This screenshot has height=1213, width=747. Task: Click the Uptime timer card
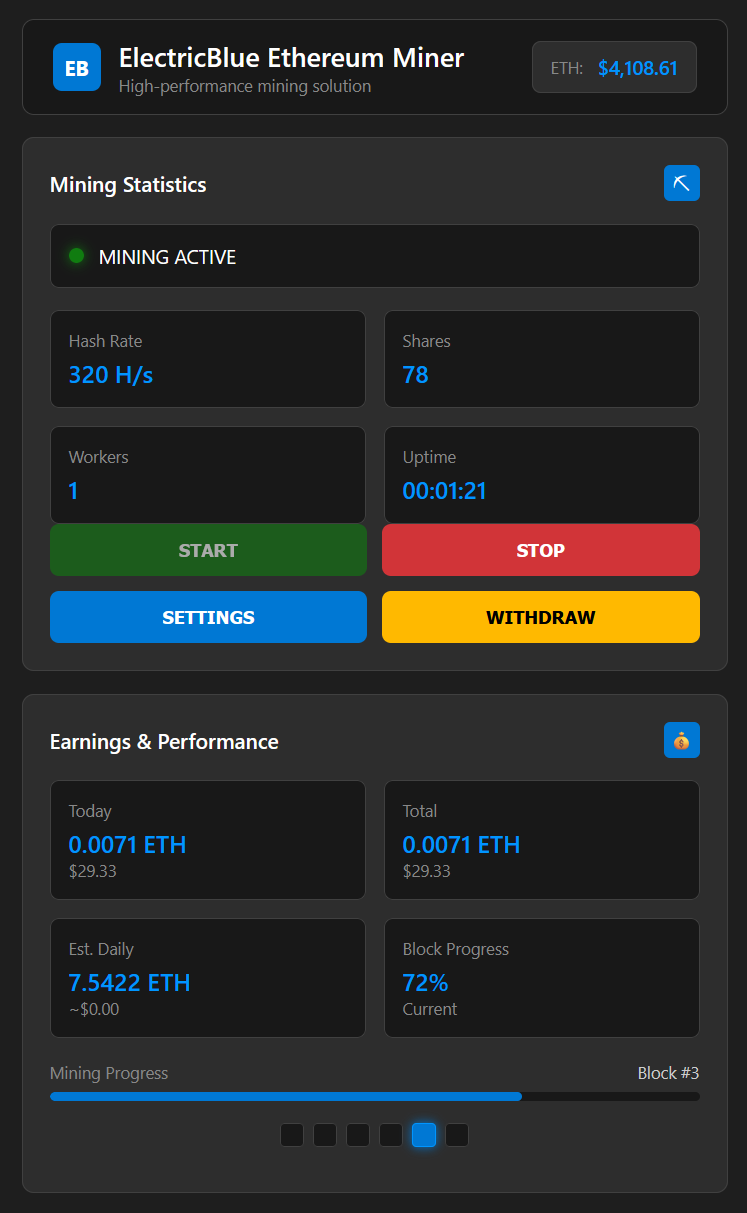point(541,475)
